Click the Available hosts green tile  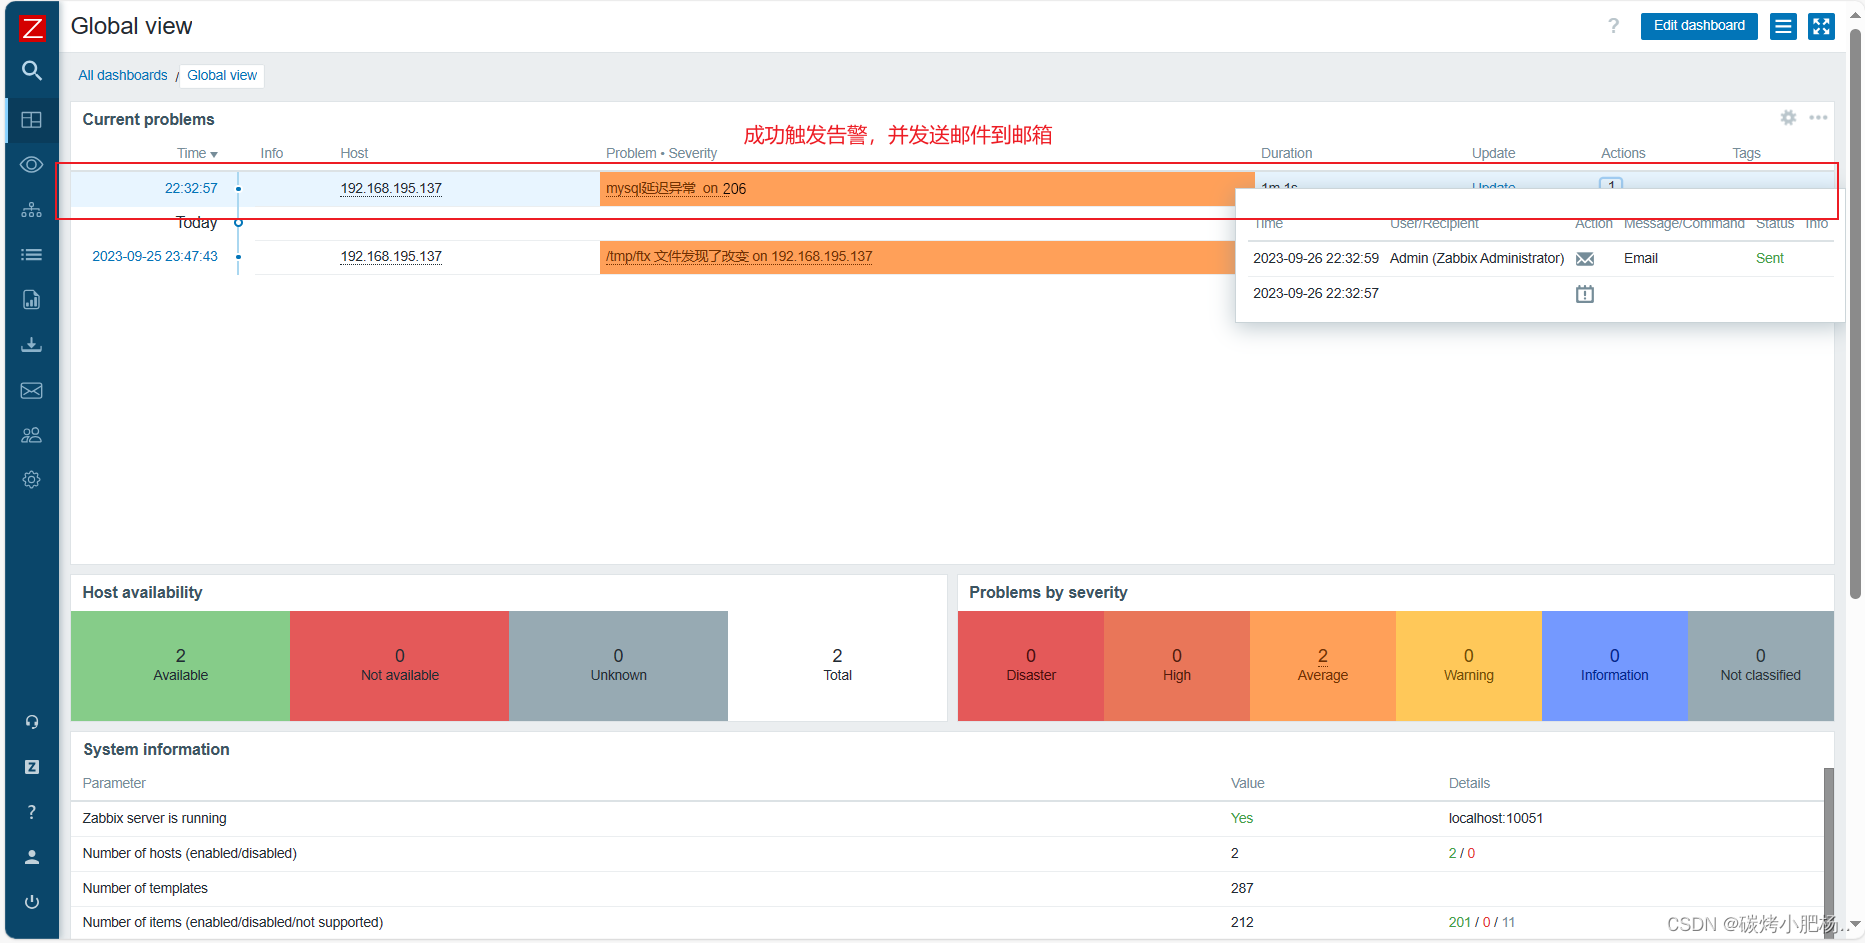pos(180,666)
